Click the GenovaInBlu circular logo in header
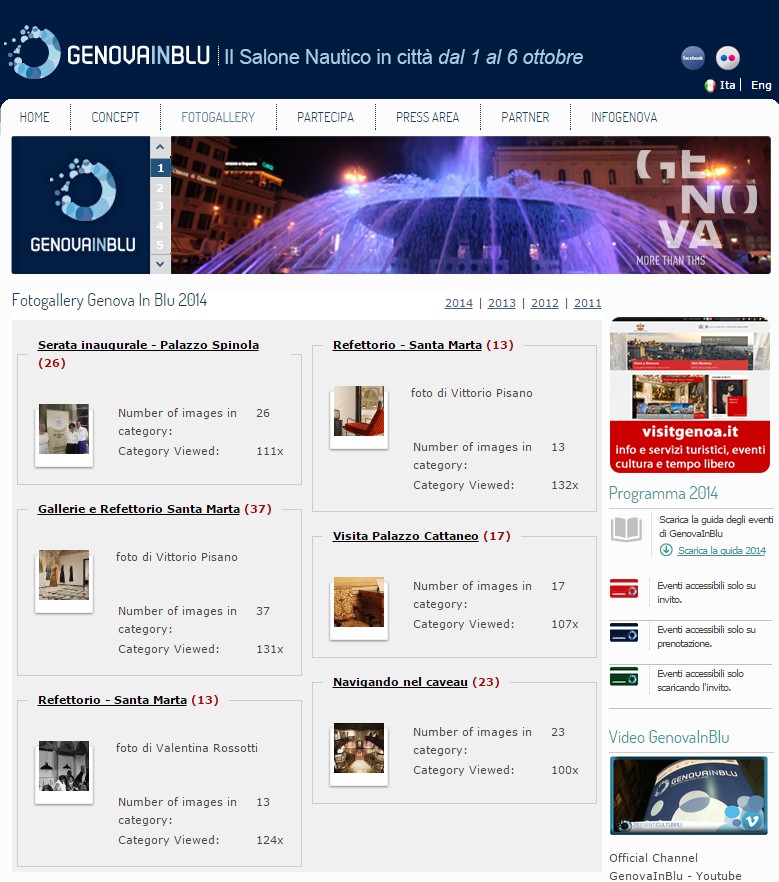Screen dimensions: 779x882 click(x=33, y=52)
